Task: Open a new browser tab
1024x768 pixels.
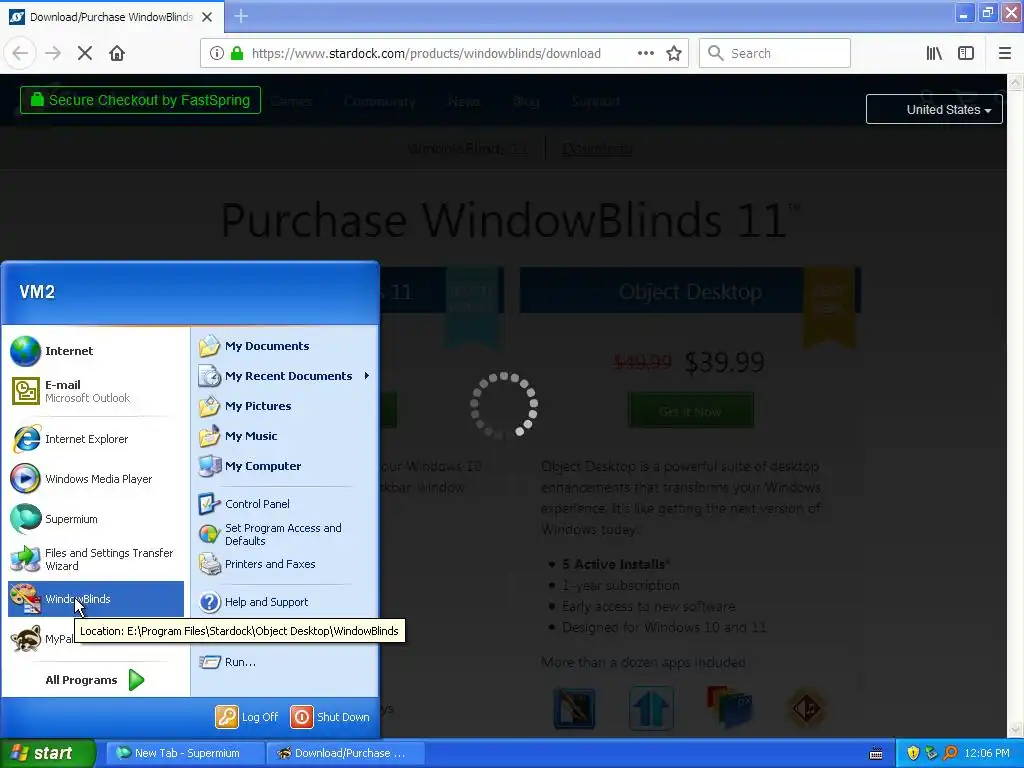Action: point(241,16)
